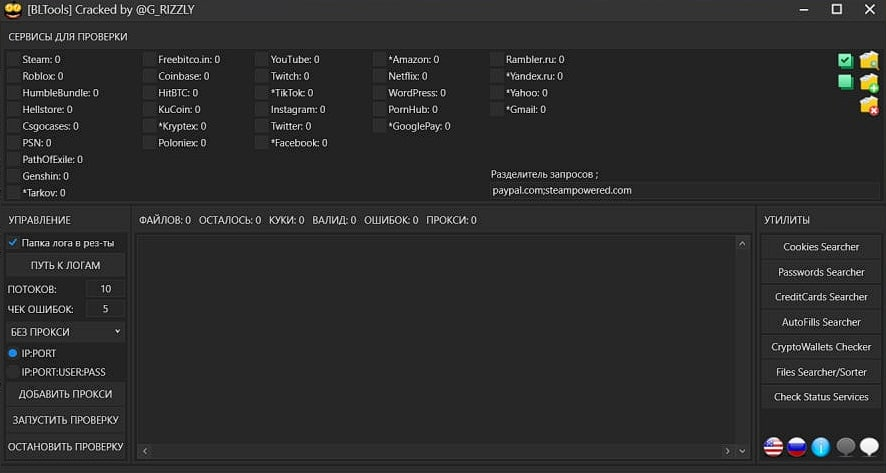Image resolution: width=886 pixels, height=473 pixels.
Task: Select the IP:PORT:USER:PASS option
Action: [x=13, y=372]
